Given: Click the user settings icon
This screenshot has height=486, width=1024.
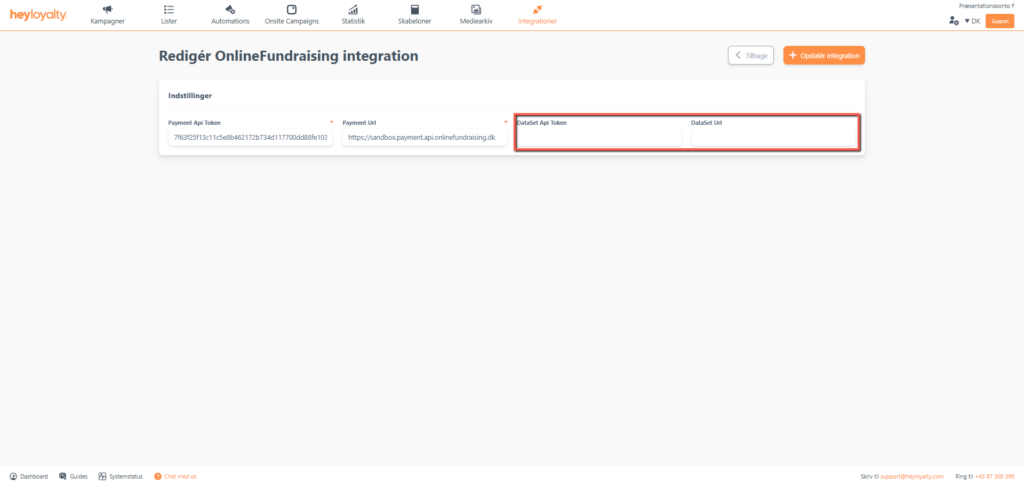Looking at the screenshot, I should click(953, 21).
